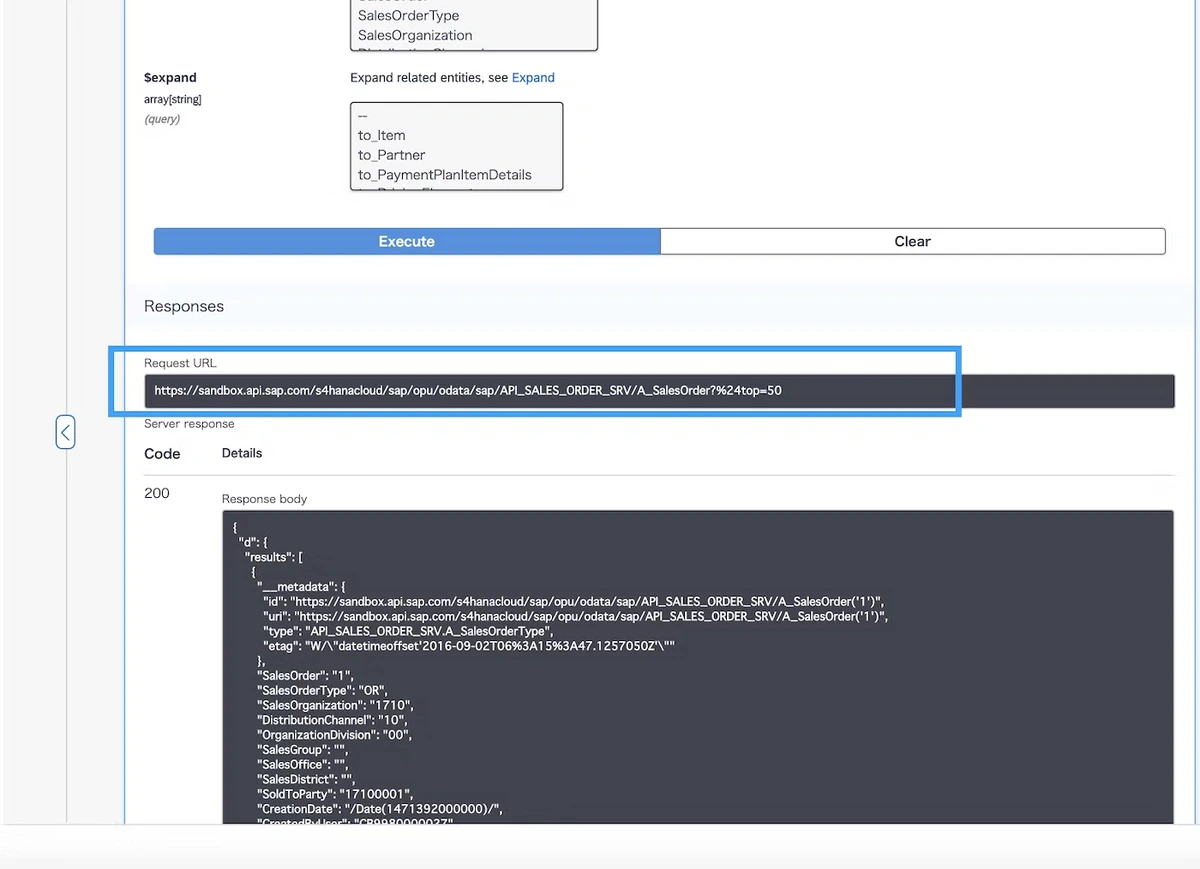Click the Request URL field

(x=659, y=391)
